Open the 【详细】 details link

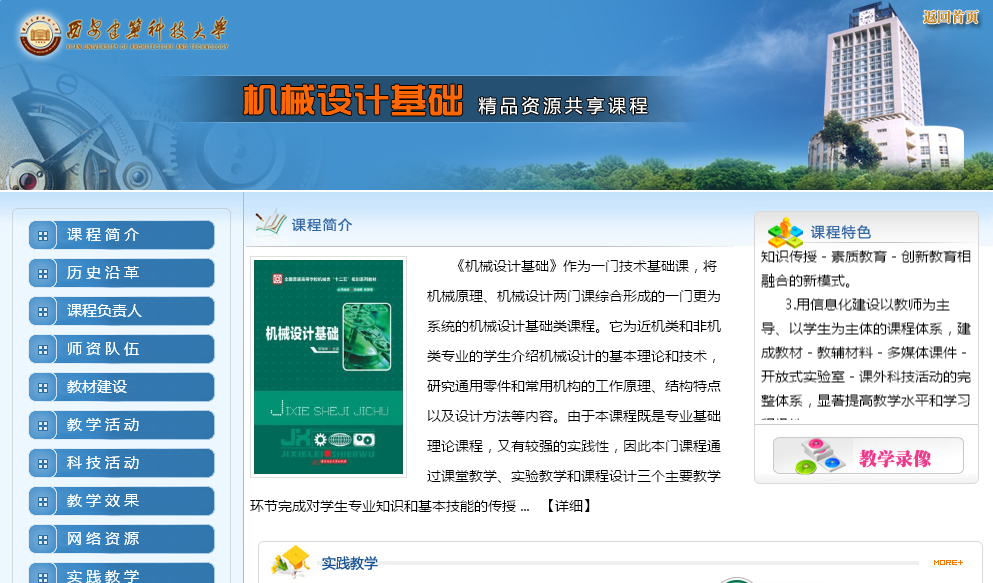[x=567, y=506]
